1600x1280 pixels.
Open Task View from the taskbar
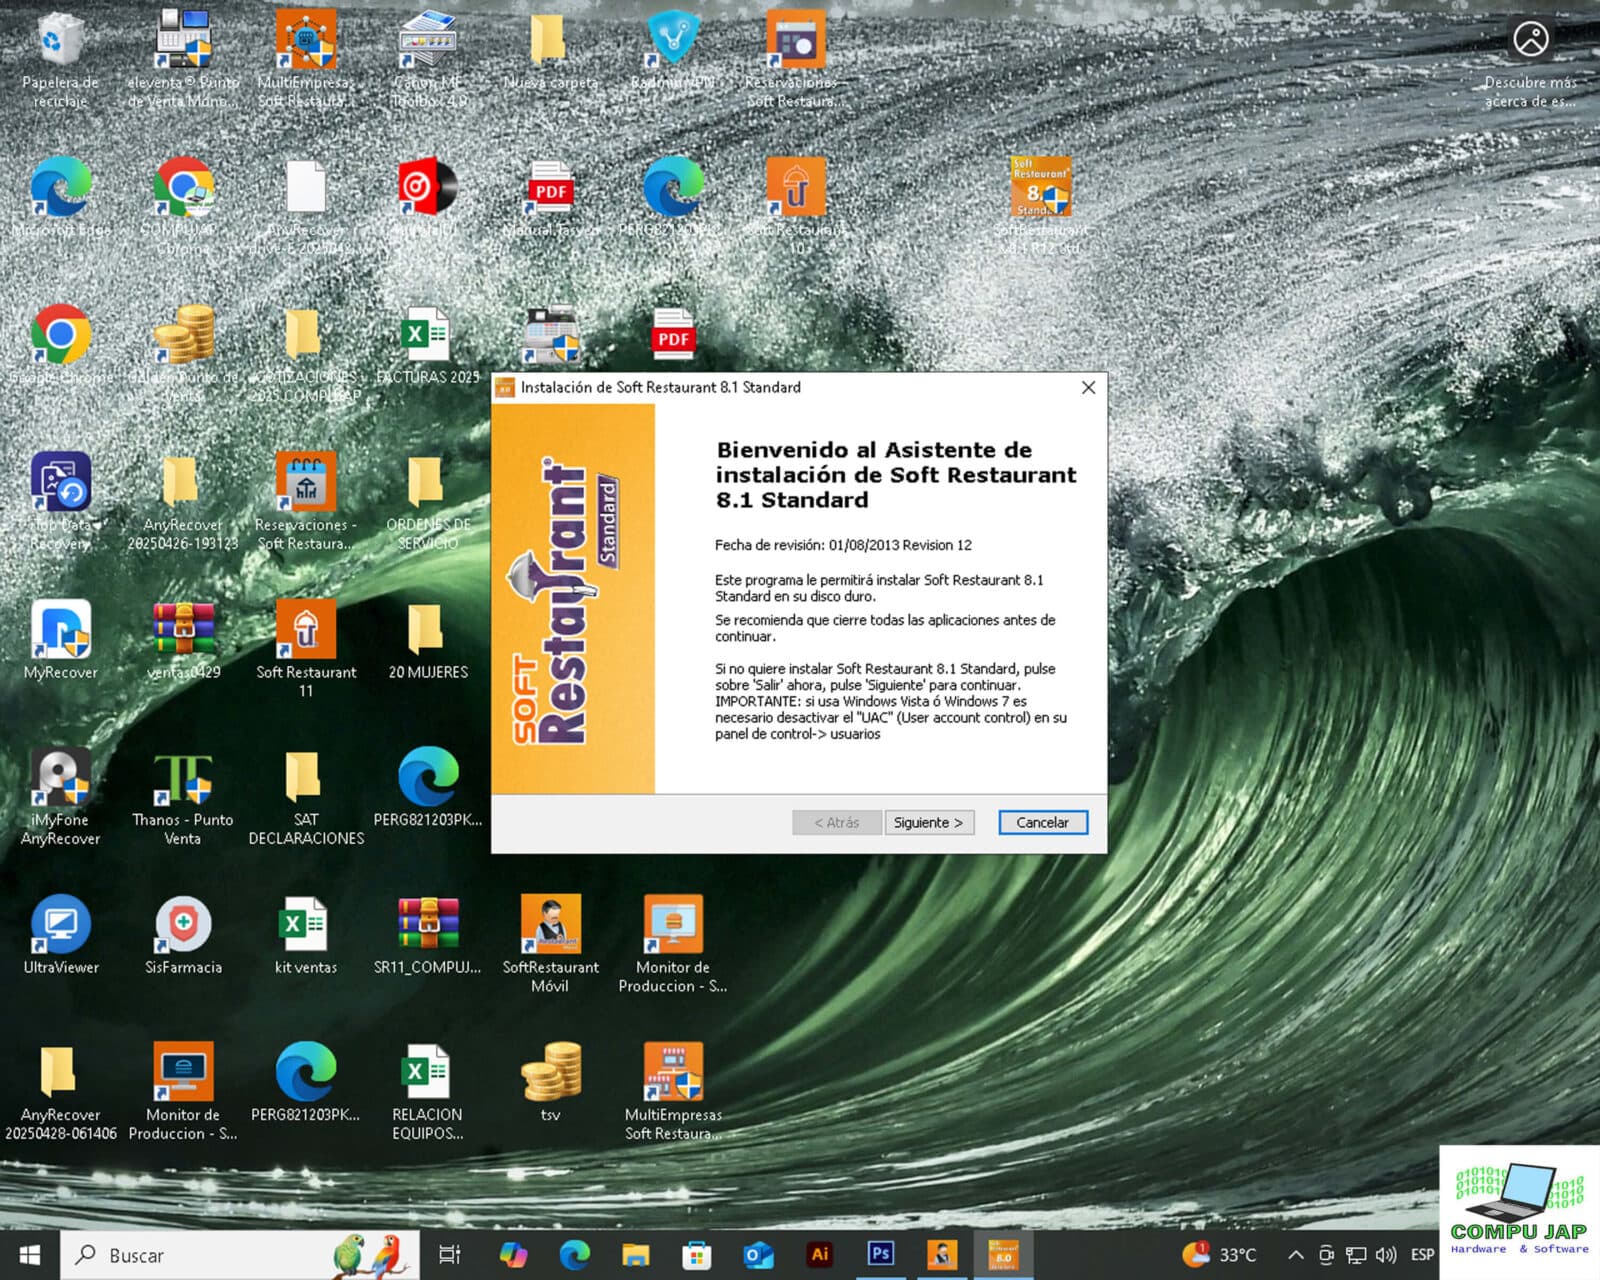[x=450, y=1255]
